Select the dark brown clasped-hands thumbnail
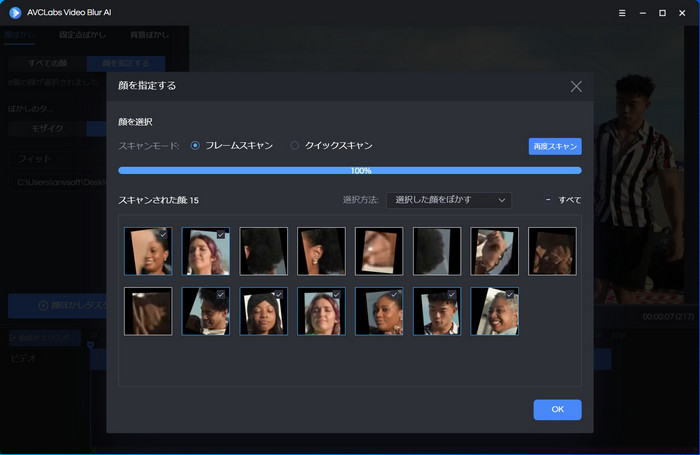The image size is (700, 455). [552, 251]
